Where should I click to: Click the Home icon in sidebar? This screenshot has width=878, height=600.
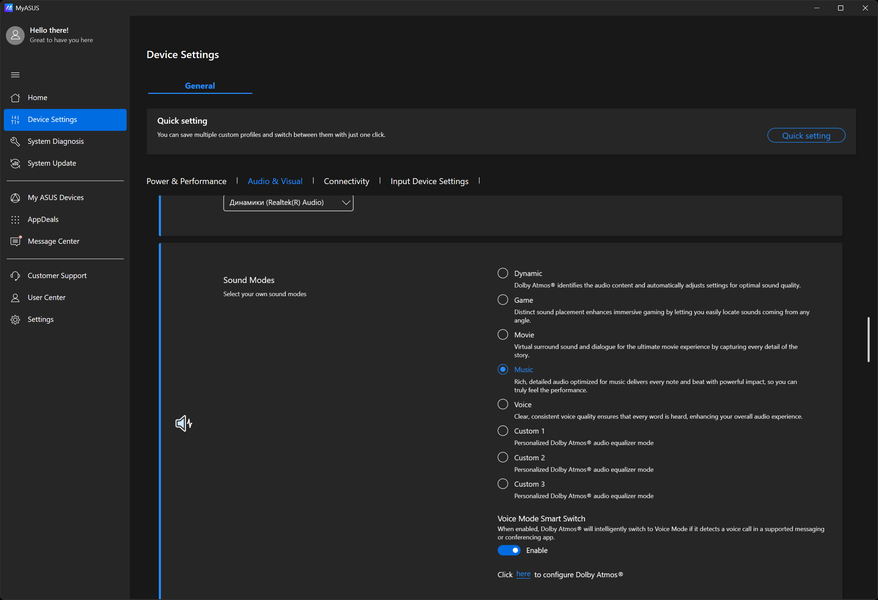pyautogui.click(x=15, y=98)
